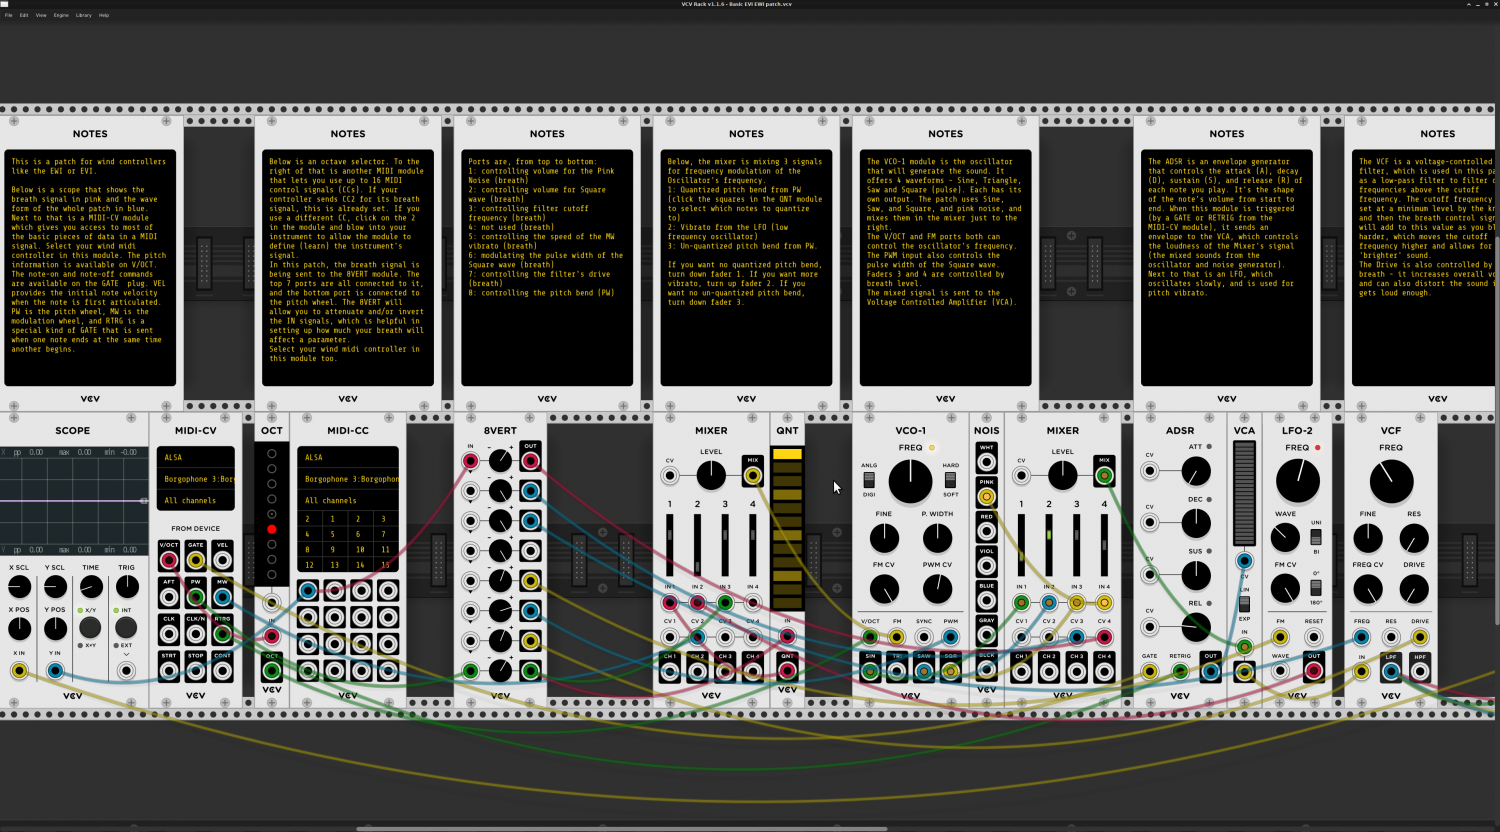Toggle the HARD/SOFT sync switch on VCO-1
Image resolution: width=1500 pixels, height=832 pixels.
coord(950,480)
